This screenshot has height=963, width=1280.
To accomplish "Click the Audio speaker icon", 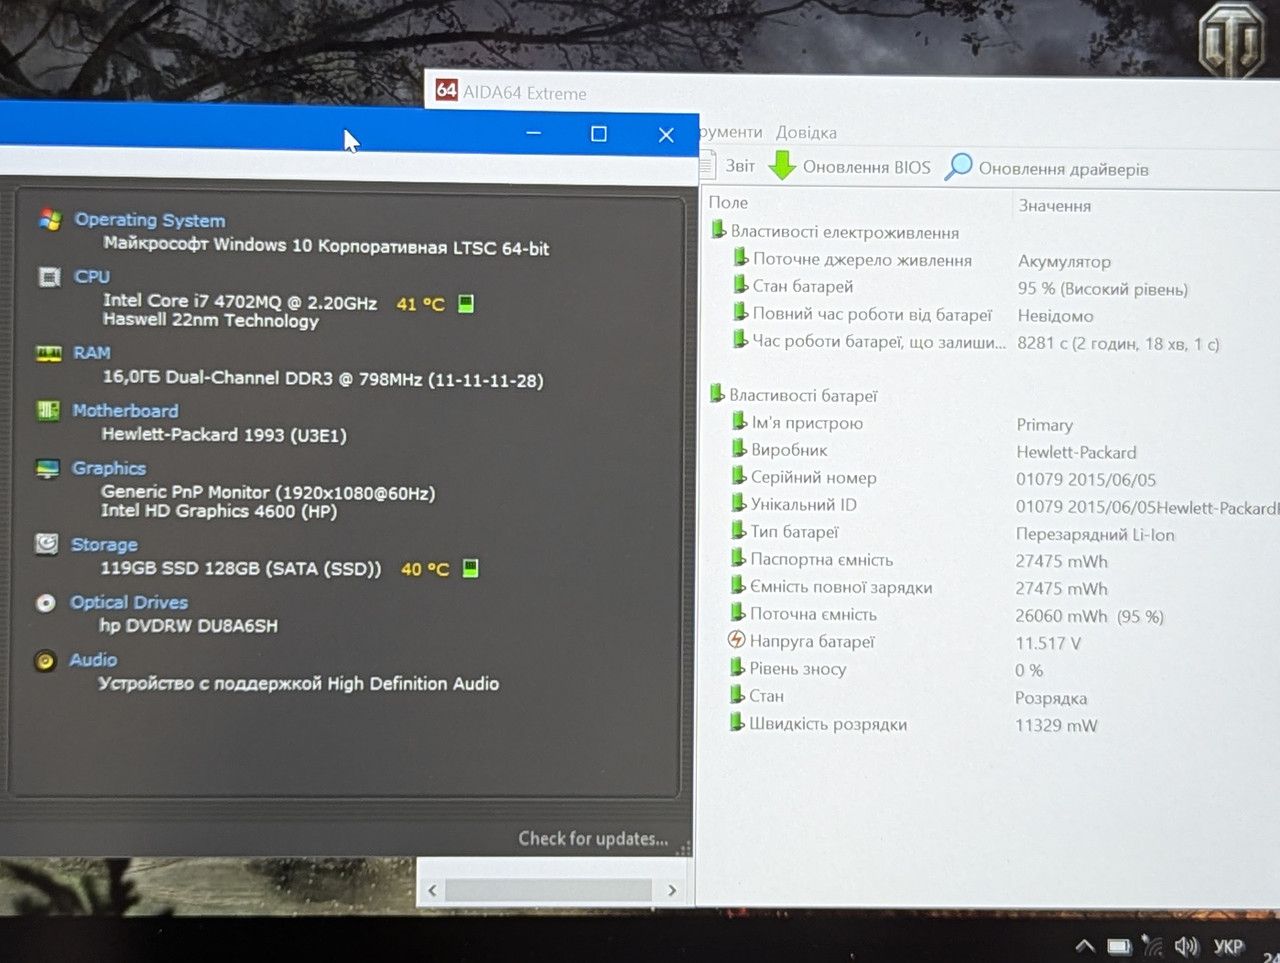I will coord(45,660).
